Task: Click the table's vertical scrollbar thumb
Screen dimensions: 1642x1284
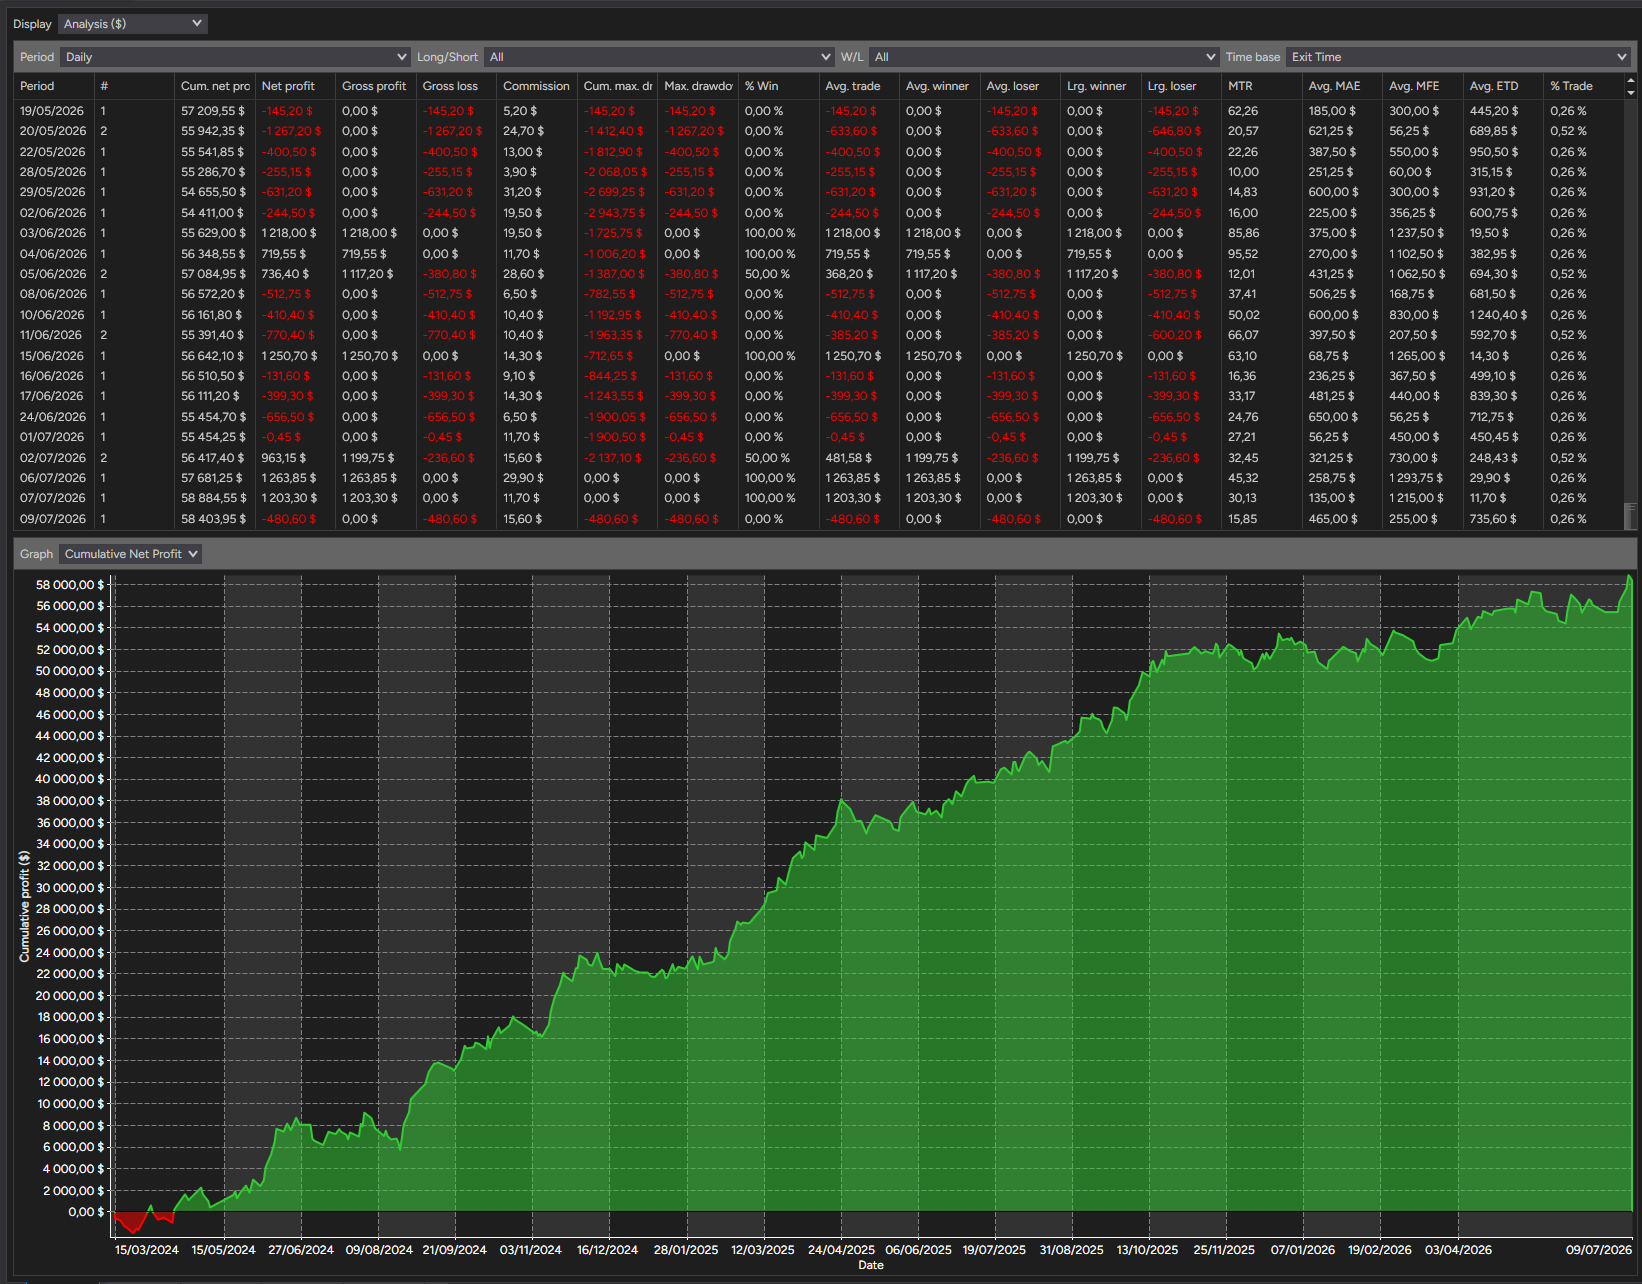Action: point(1631,515)
